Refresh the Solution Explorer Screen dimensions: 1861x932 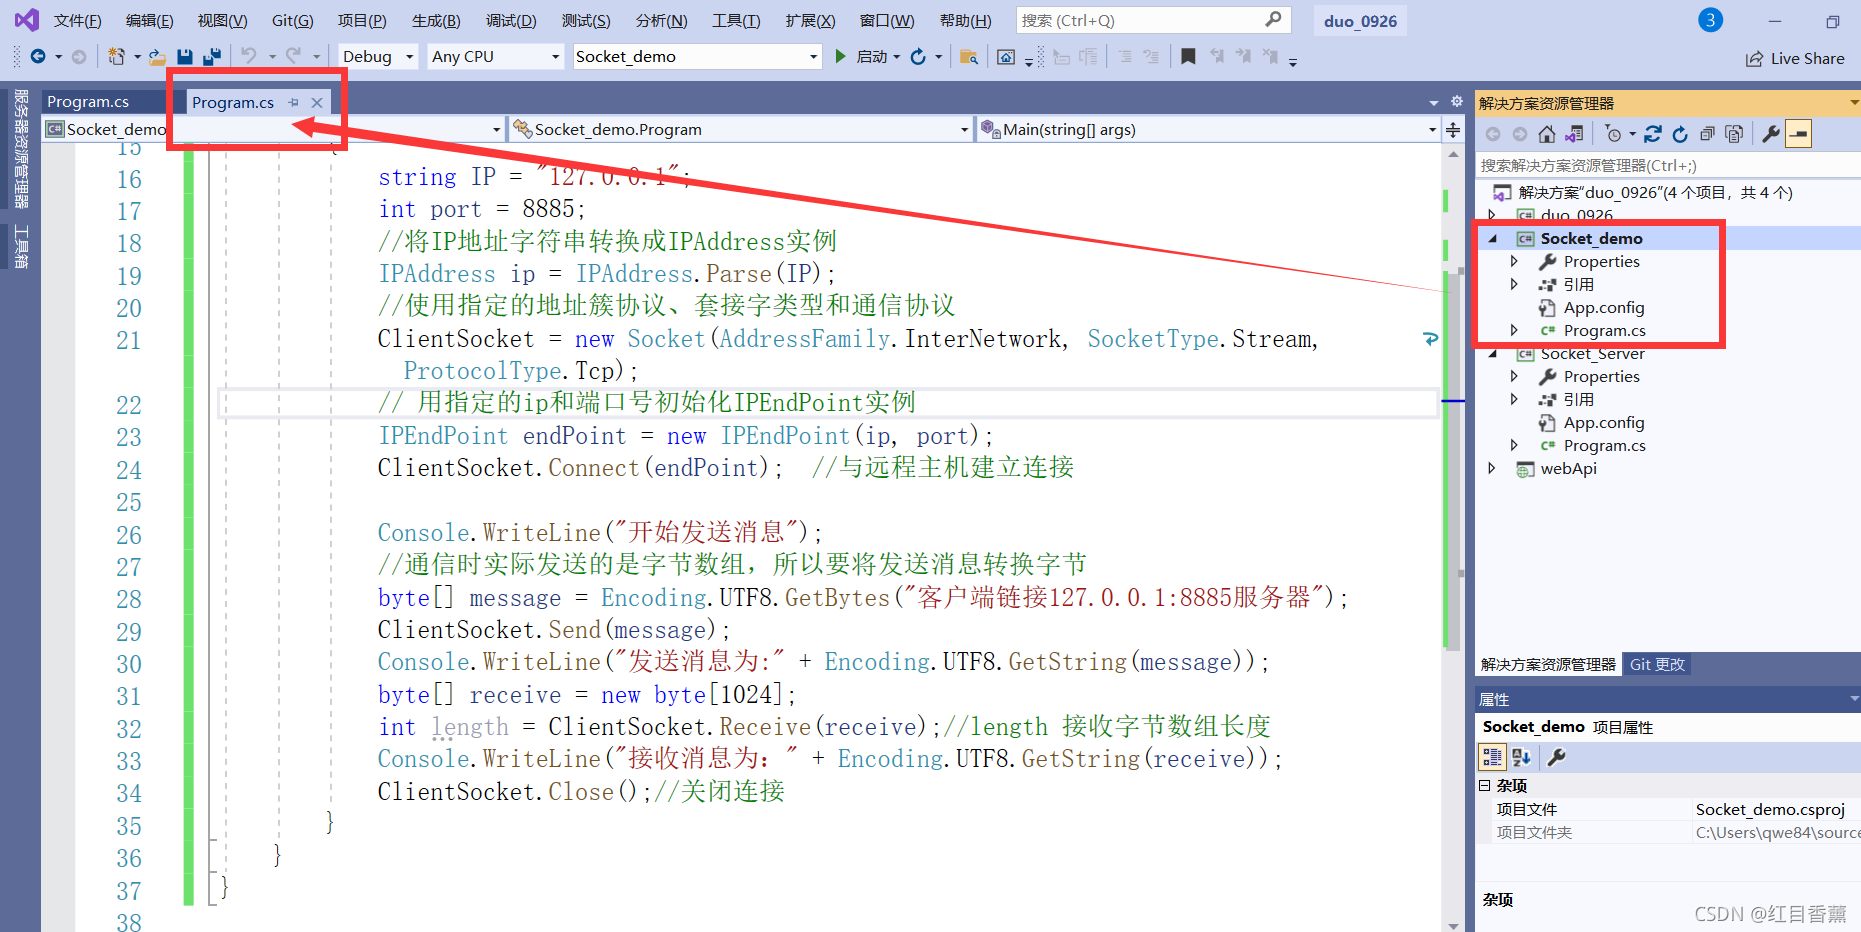pos(1680,134)
